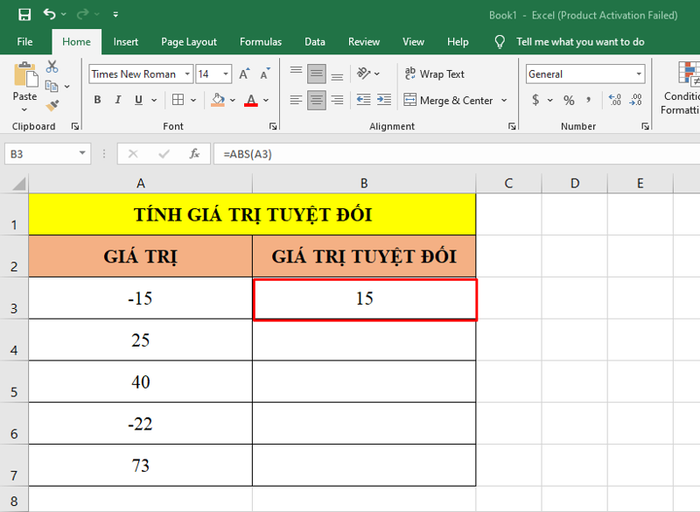Select the Format Painter brush
This screenshot has width=700, height=512.
52,105
